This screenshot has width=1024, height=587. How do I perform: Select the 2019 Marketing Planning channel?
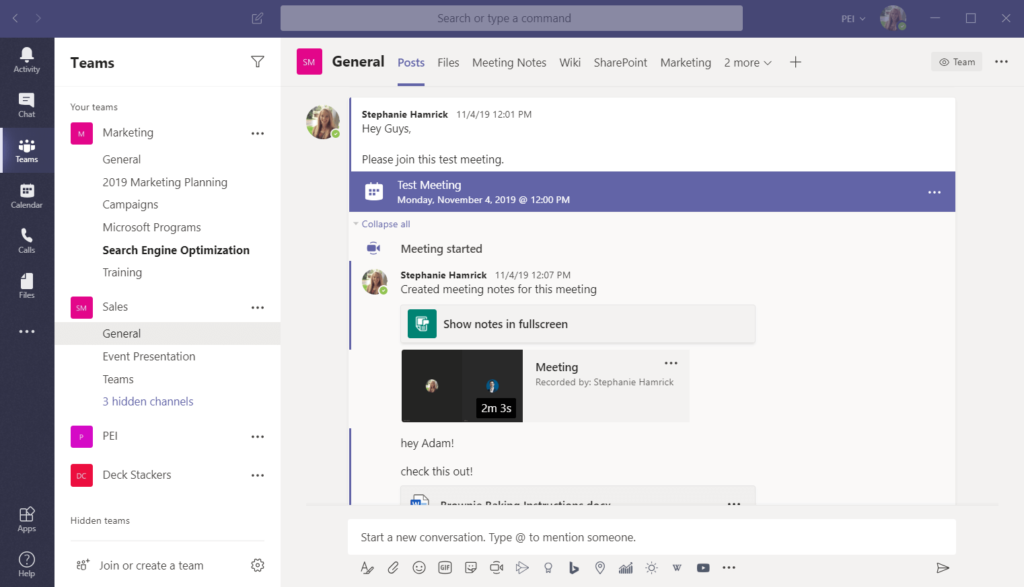[x=165, y=182]
